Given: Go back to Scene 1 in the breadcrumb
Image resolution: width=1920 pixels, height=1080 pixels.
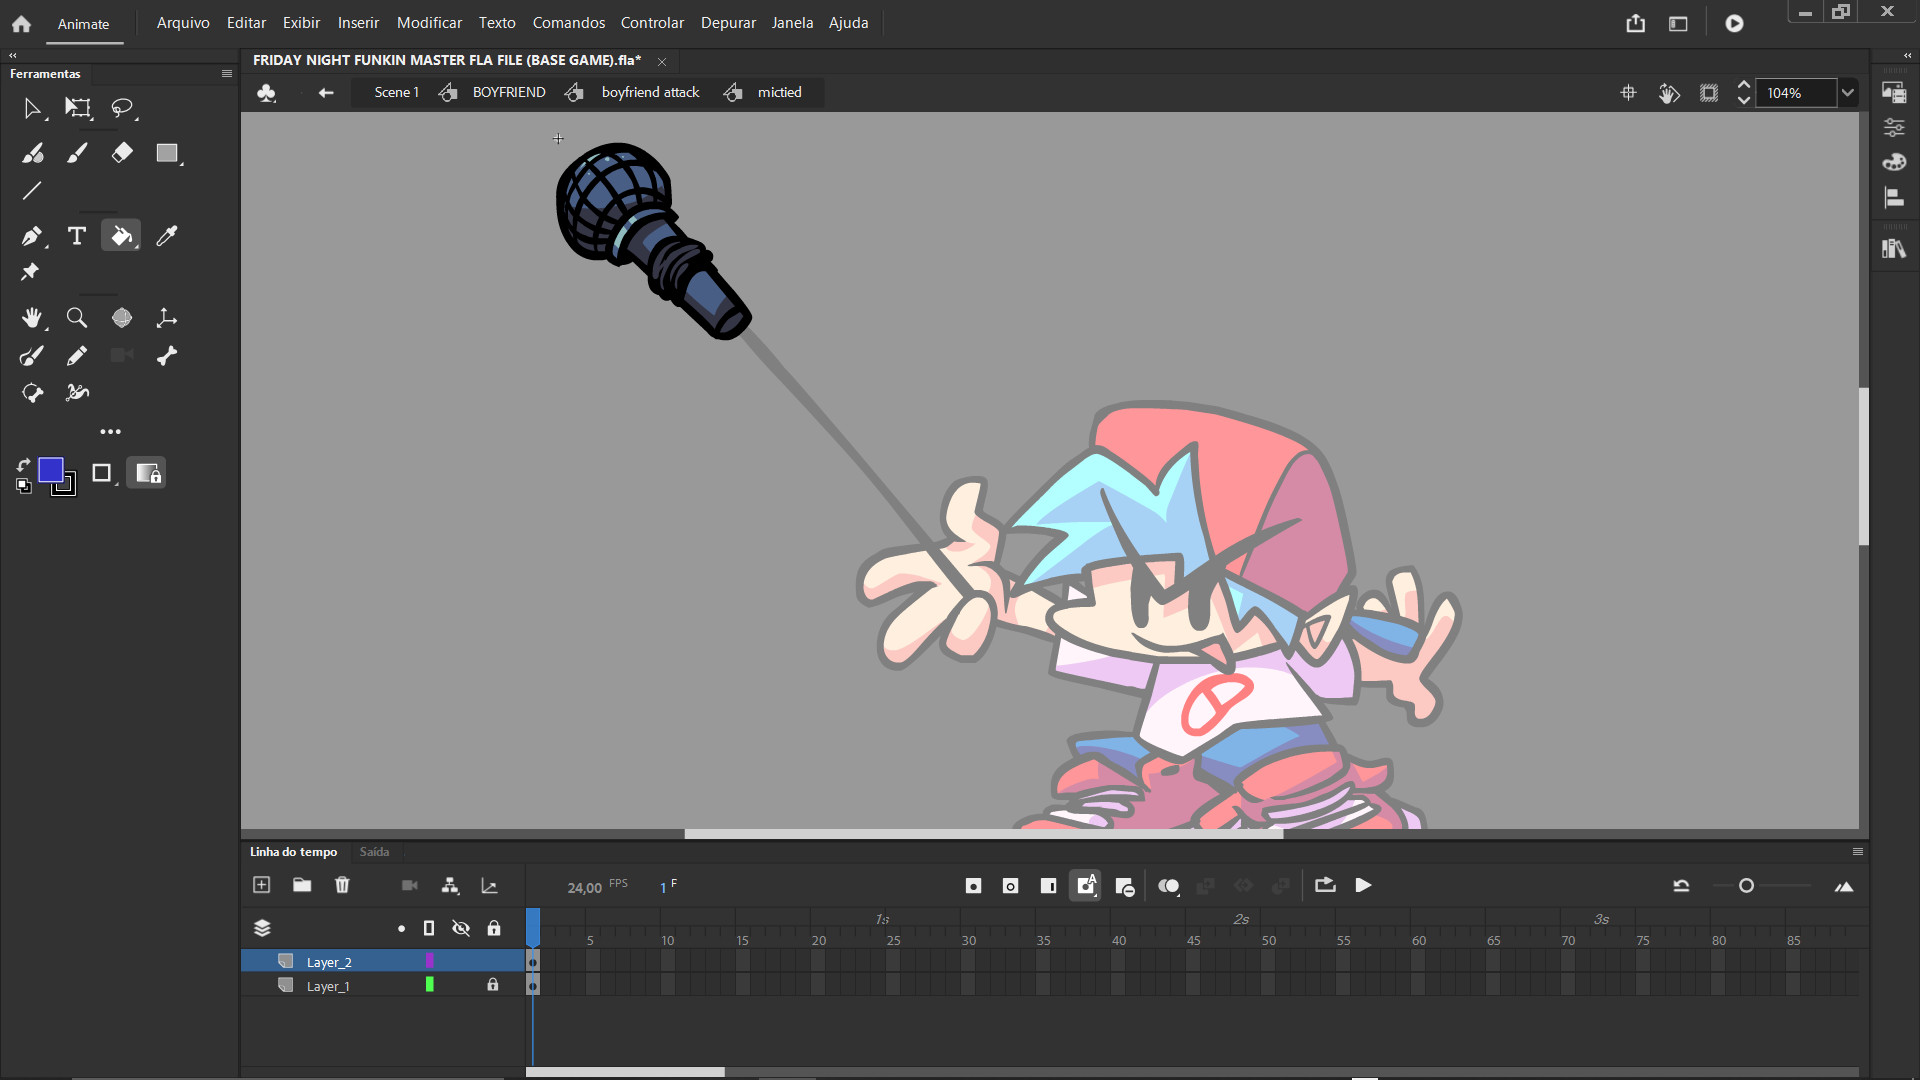Looking at the screenshot, I should point(396,91).
